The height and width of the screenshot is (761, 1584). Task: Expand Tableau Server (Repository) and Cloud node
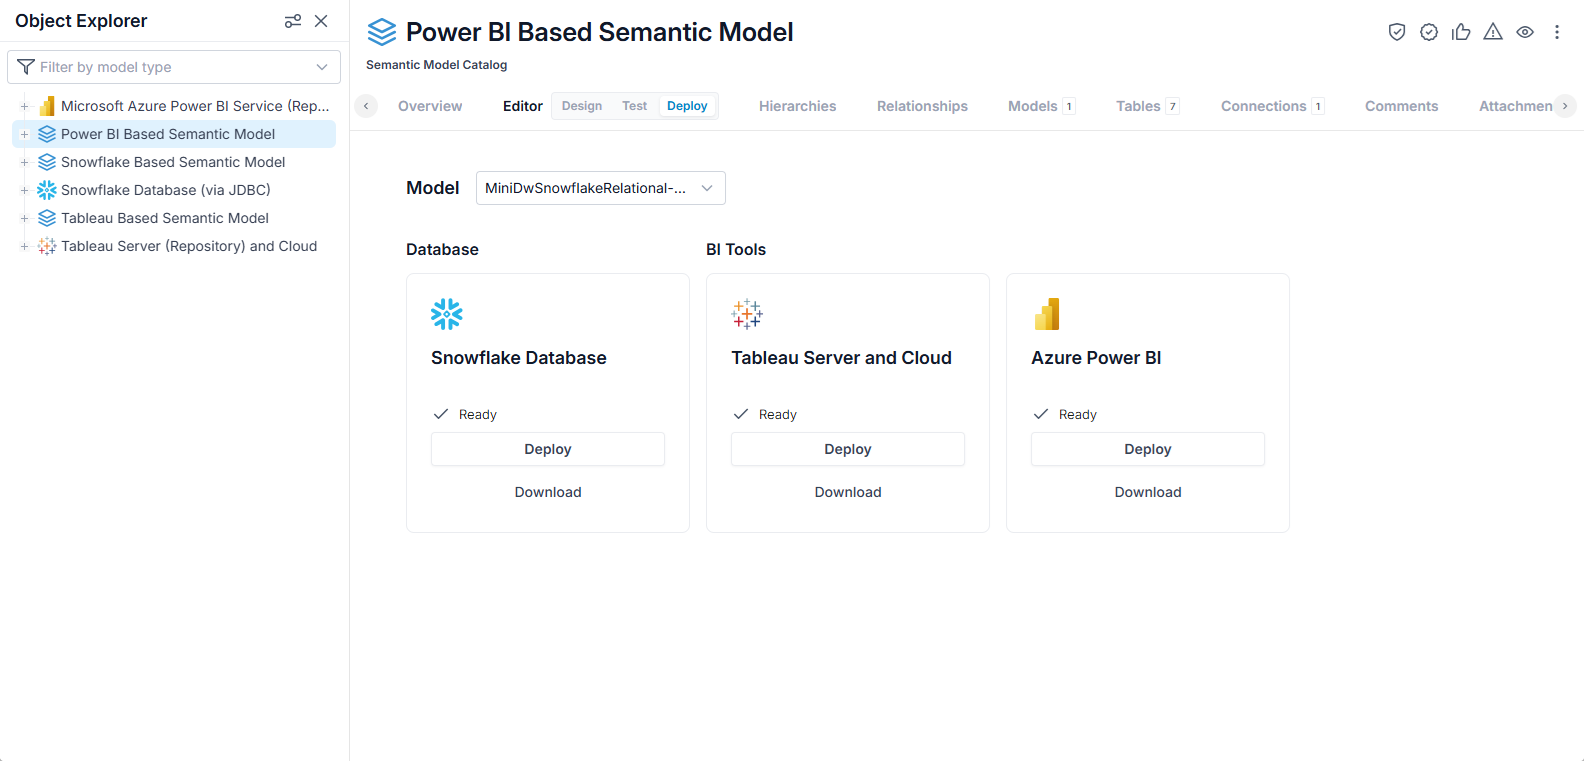[24, 246]
